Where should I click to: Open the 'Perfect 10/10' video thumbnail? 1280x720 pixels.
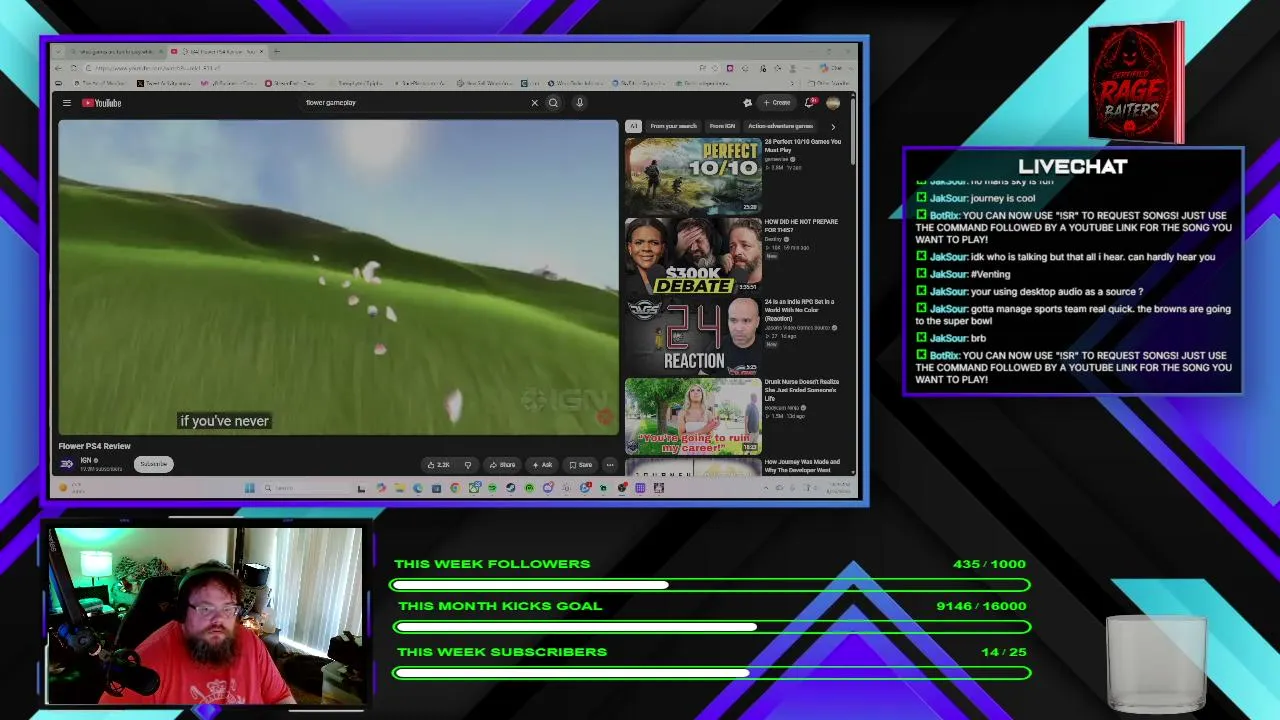(693, 175)
